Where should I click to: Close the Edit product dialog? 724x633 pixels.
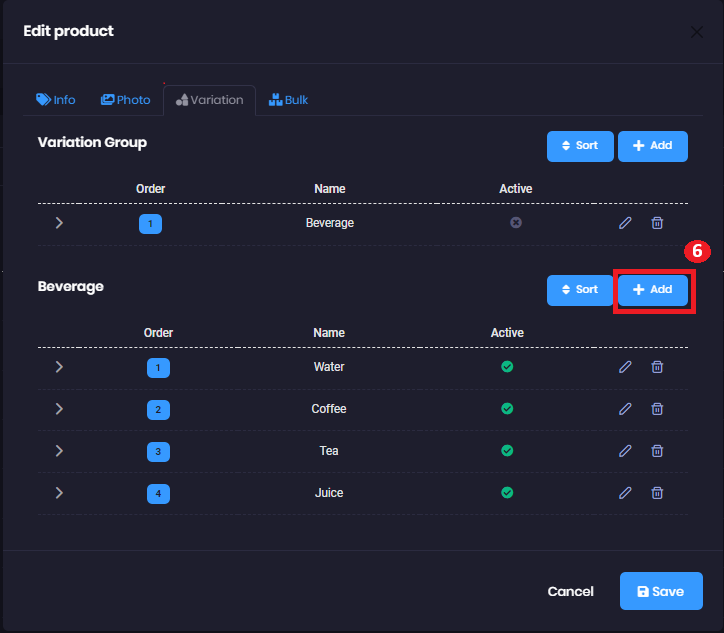[x=697, y=32]
